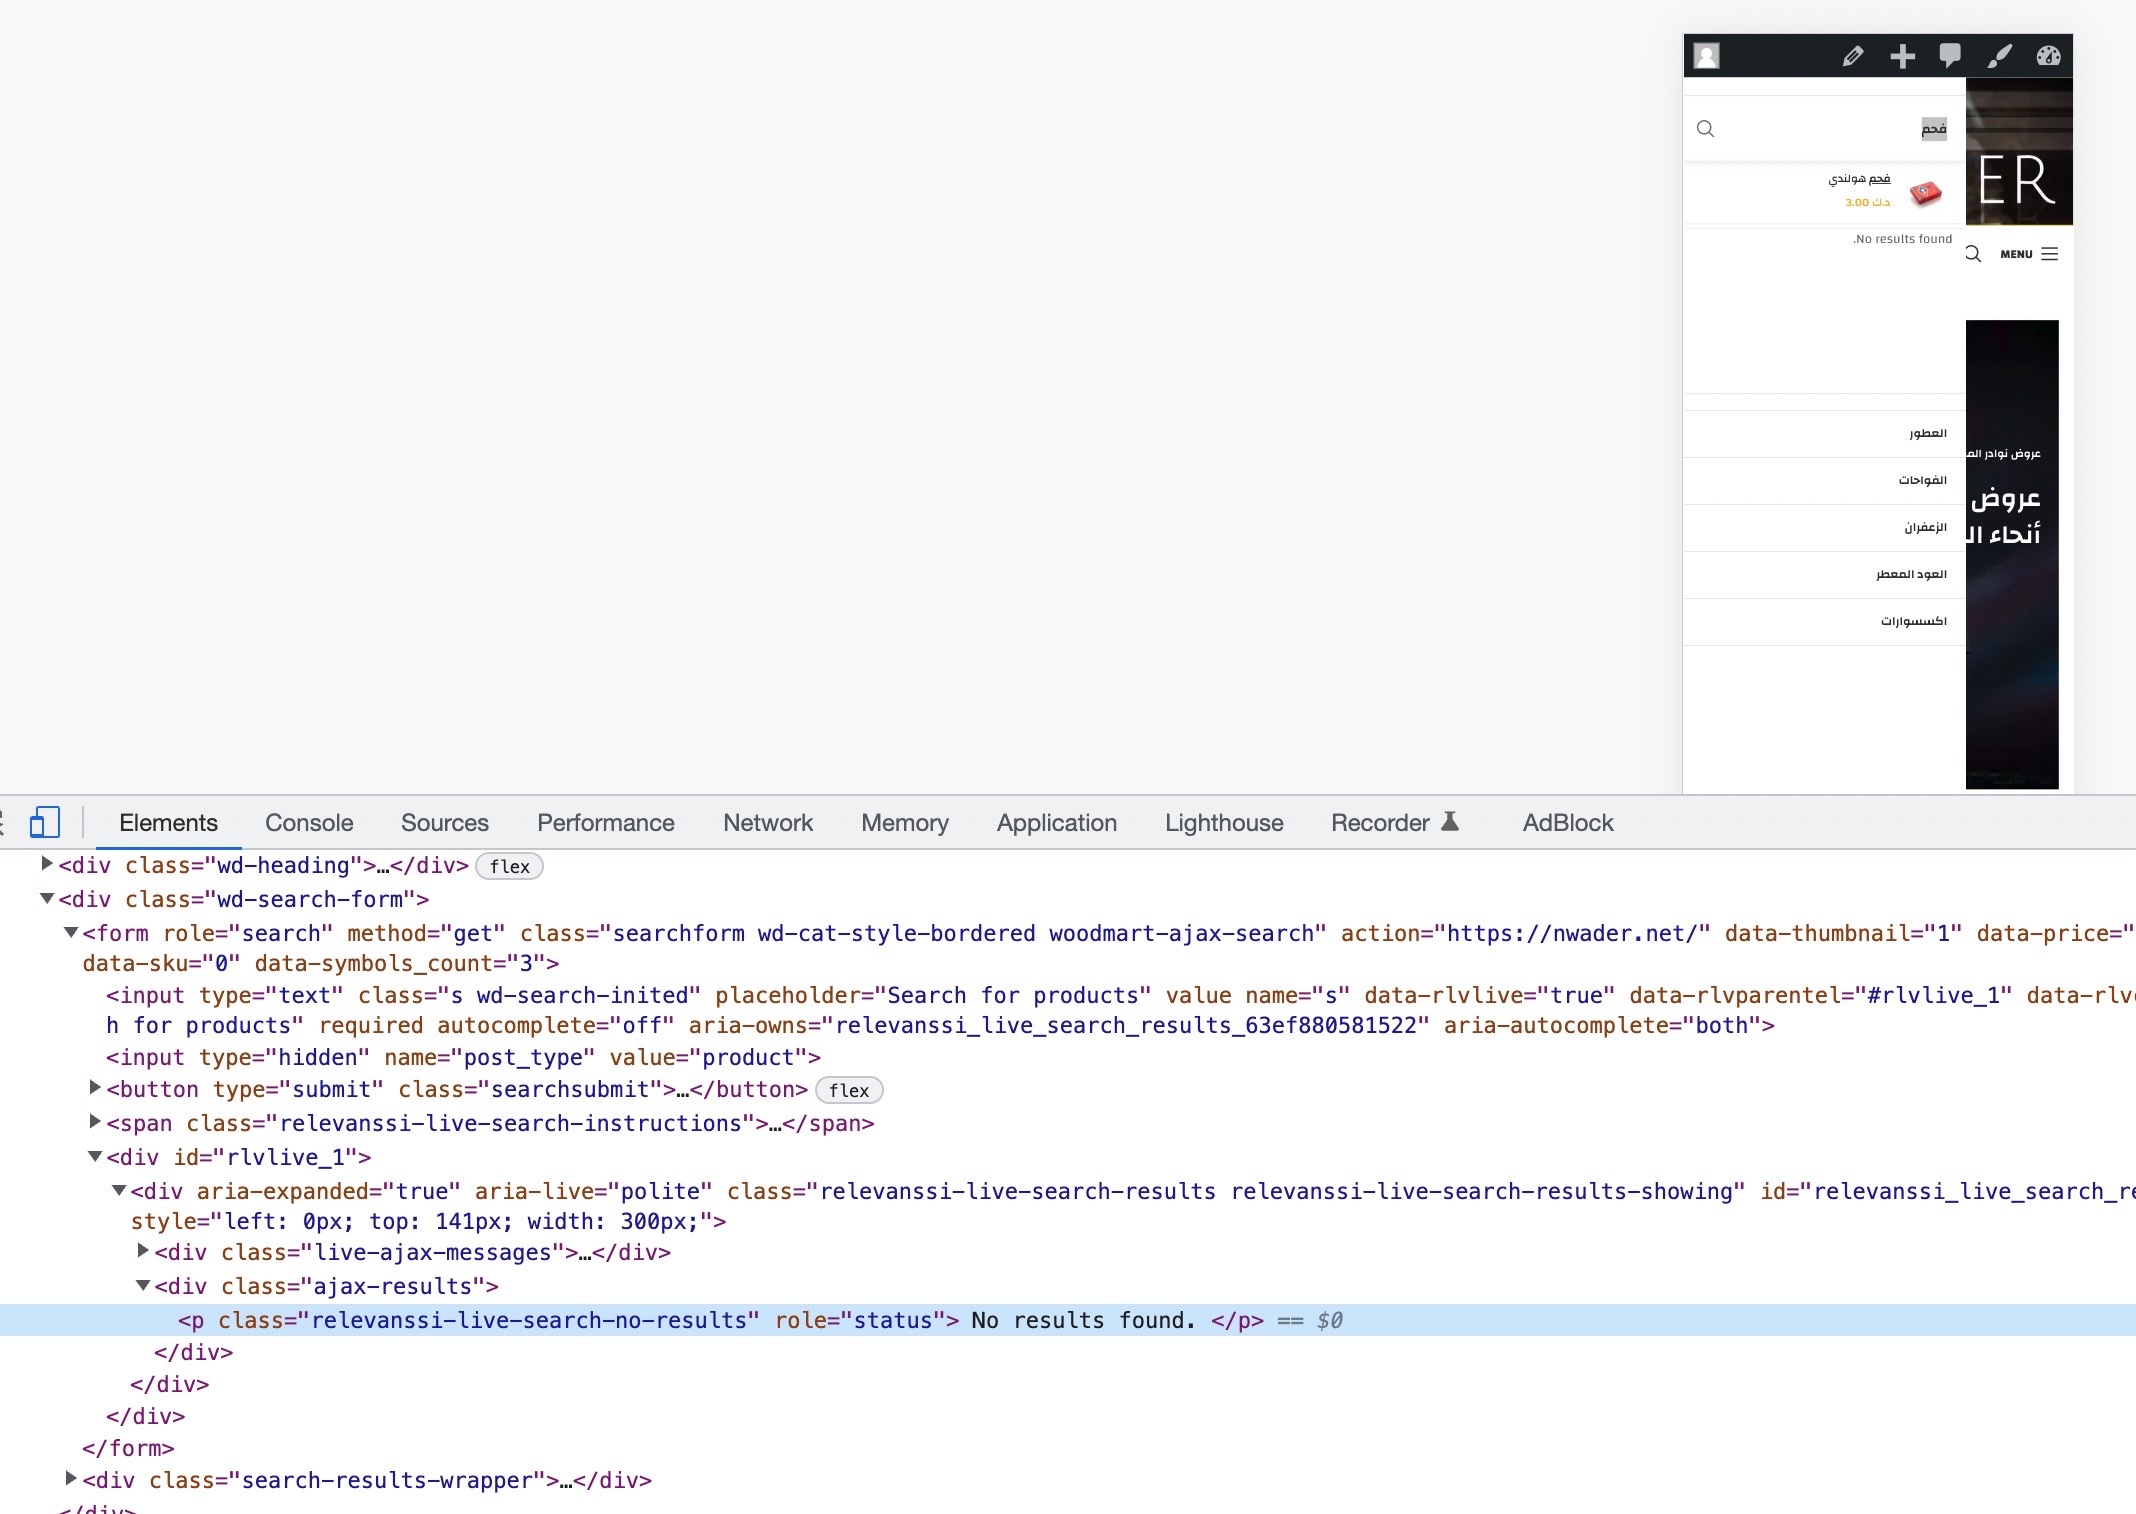This screenshot has height=1514, width=2136.
Task: Collapse the wd-search-form div node
Action: [46, 898]
